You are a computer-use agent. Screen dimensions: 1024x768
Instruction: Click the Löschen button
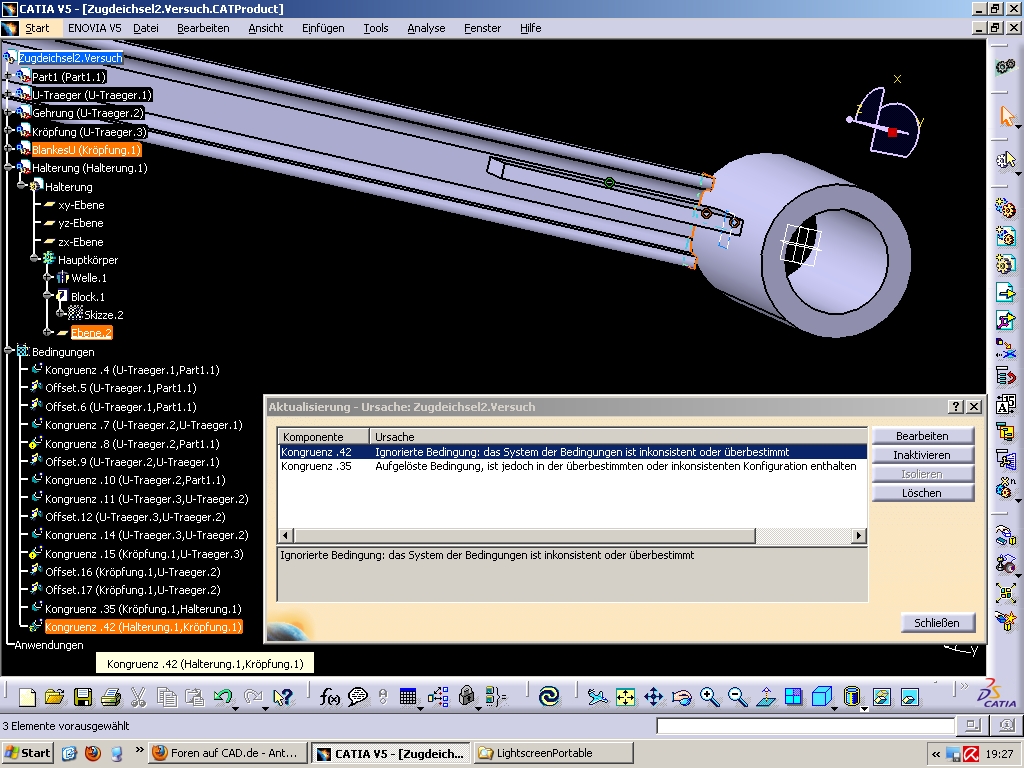[922, 492]
